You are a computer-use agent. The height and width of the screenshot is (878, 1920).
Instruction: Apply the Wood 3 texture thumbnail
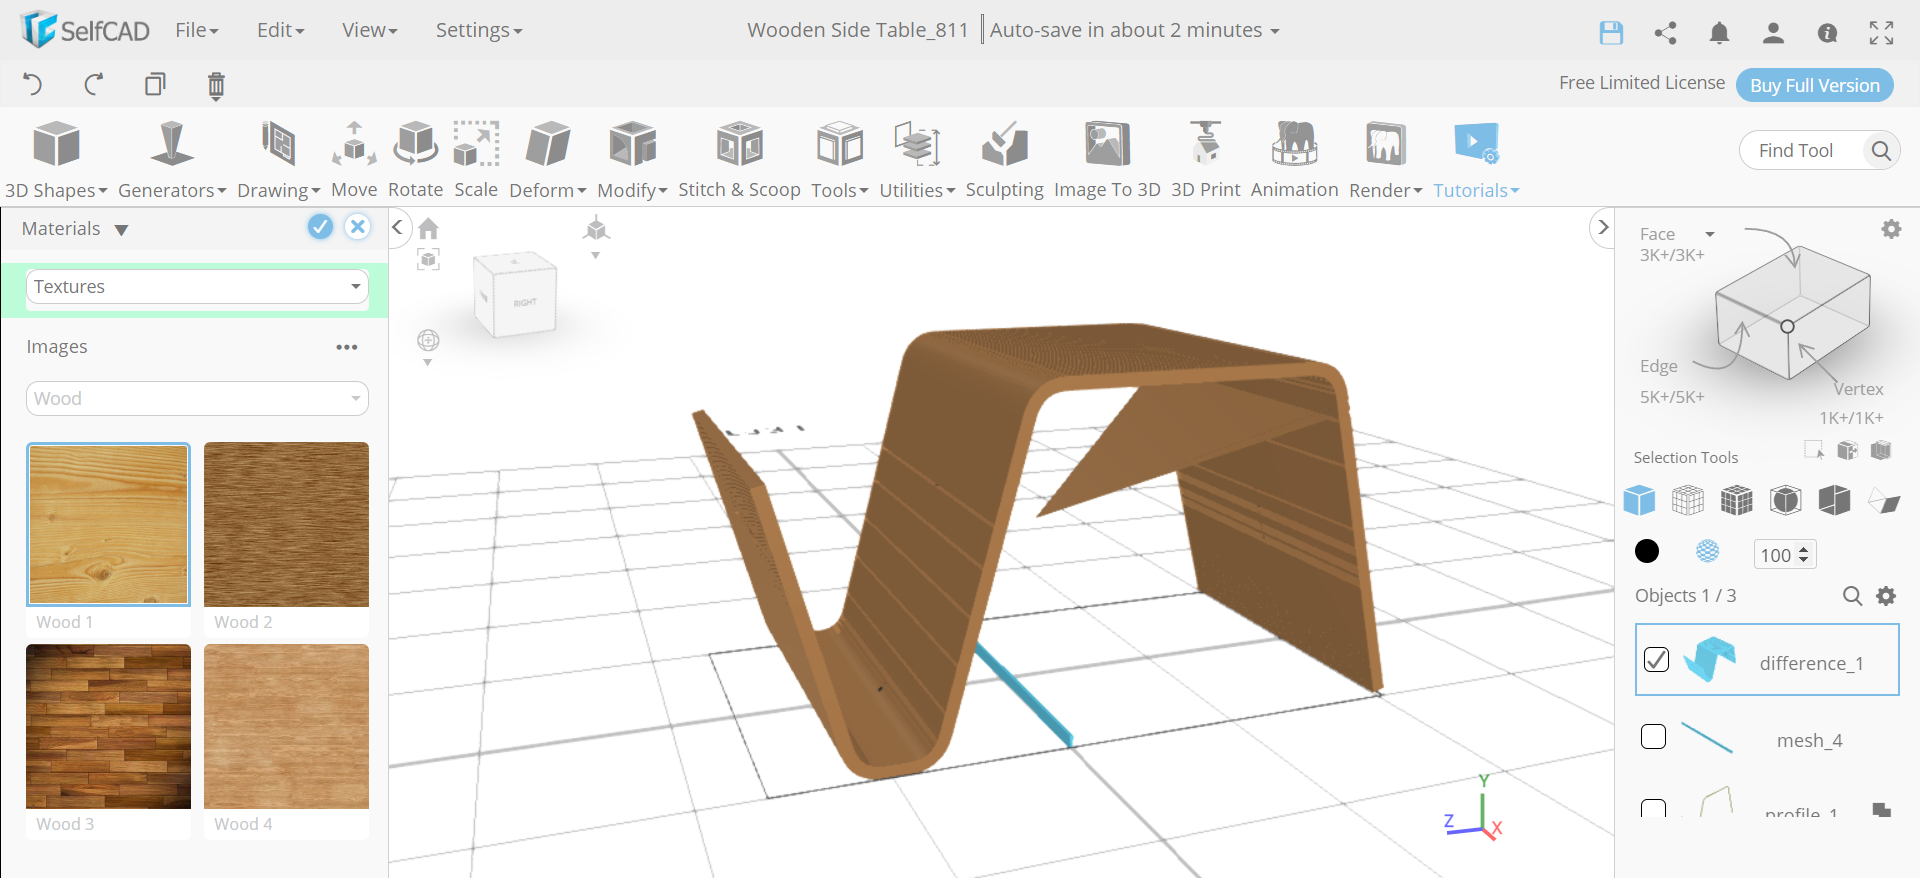click(109, 726)
